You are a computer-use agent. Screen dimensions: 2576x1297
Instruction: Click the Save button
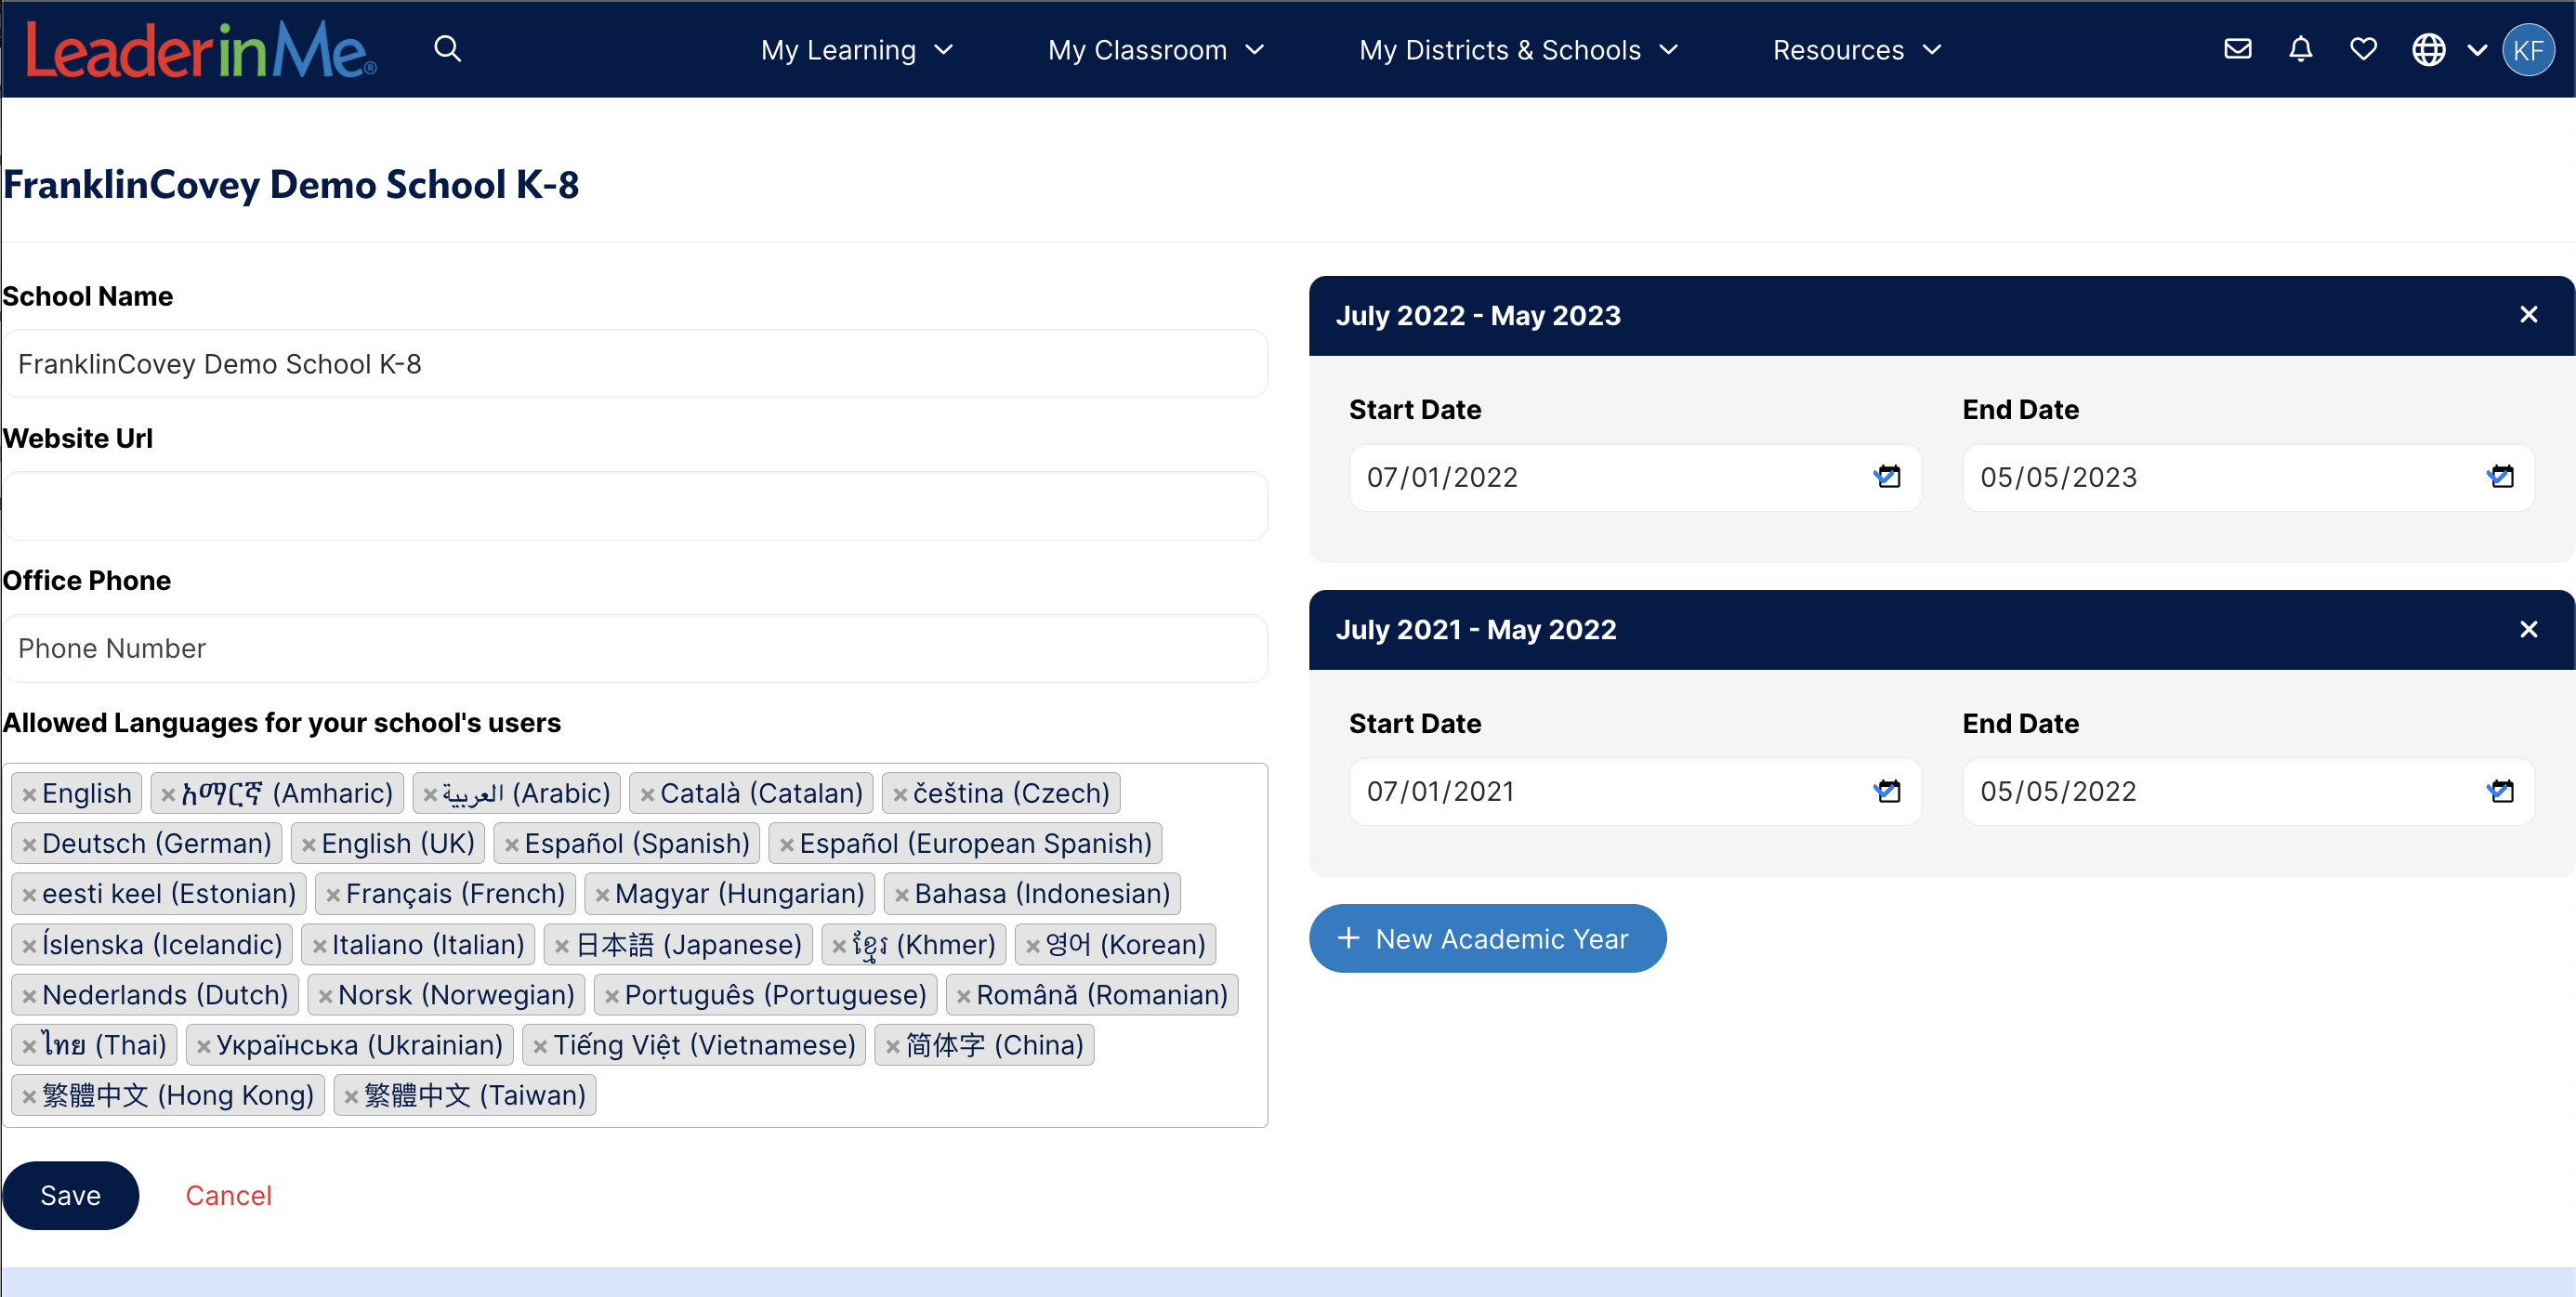70,1195
